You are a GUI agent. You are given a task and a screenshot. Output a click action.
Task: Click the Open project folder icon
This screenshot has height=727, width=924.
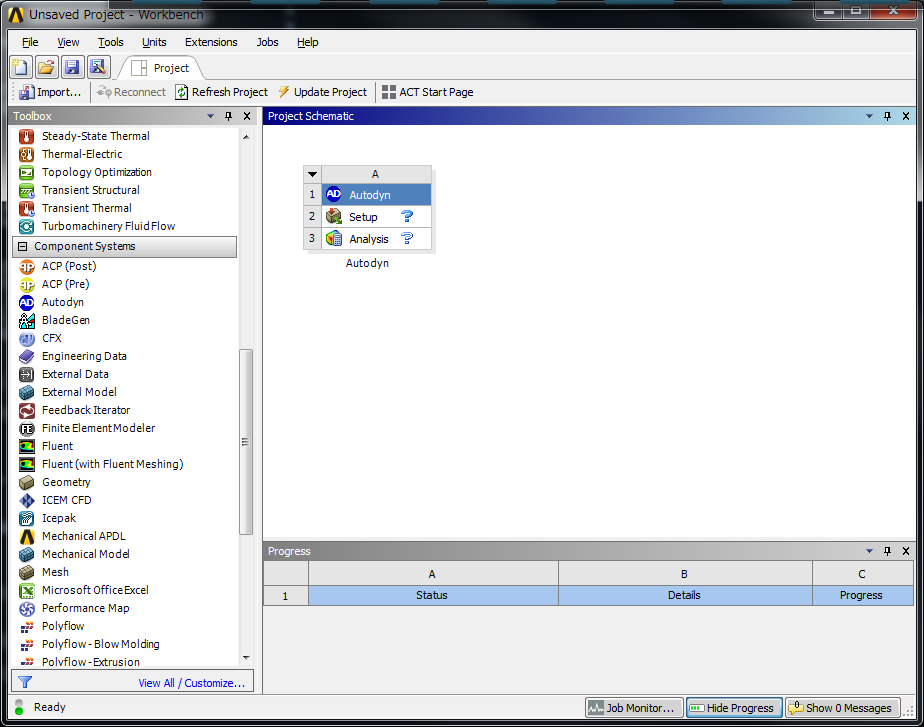46,67
